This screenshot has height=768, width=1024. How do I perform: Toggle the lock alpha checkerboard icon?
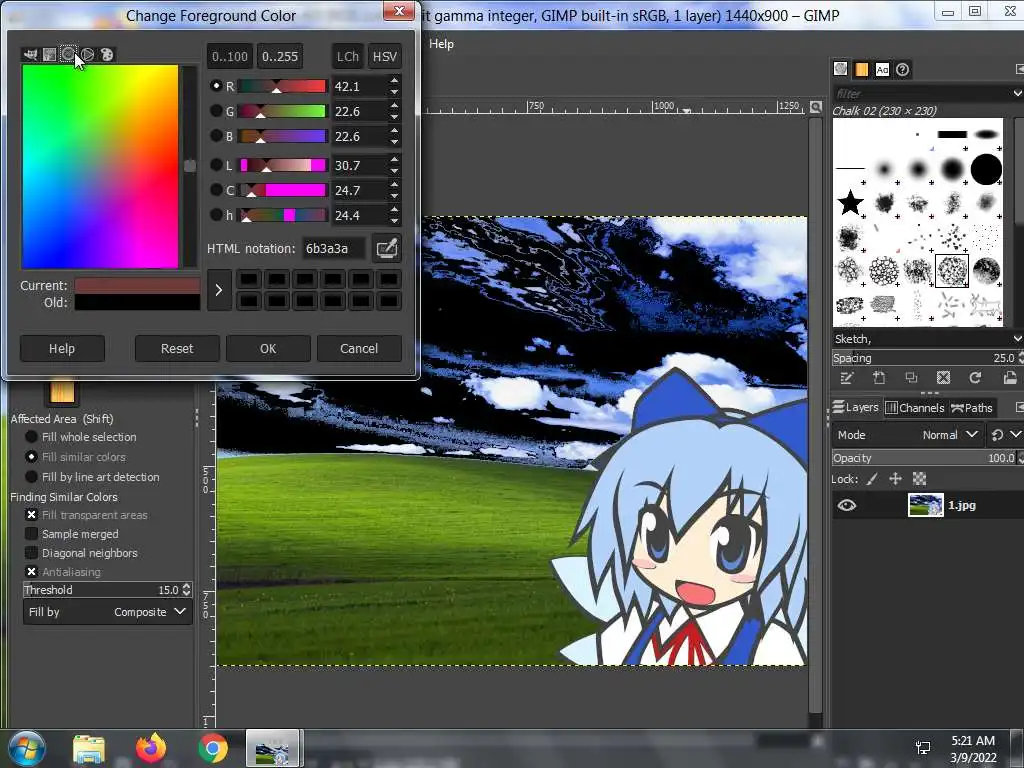tap(920, 479)
